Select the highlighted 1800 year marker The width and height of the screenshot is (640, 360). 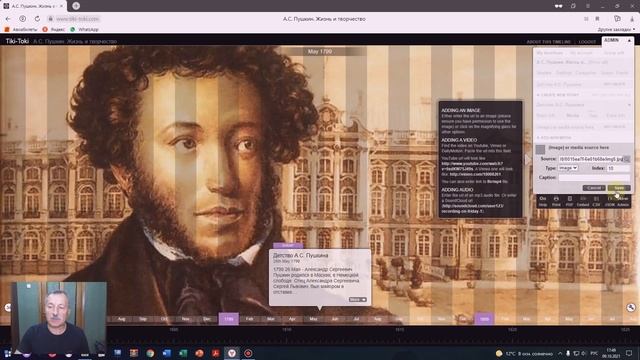pos(484,319)
